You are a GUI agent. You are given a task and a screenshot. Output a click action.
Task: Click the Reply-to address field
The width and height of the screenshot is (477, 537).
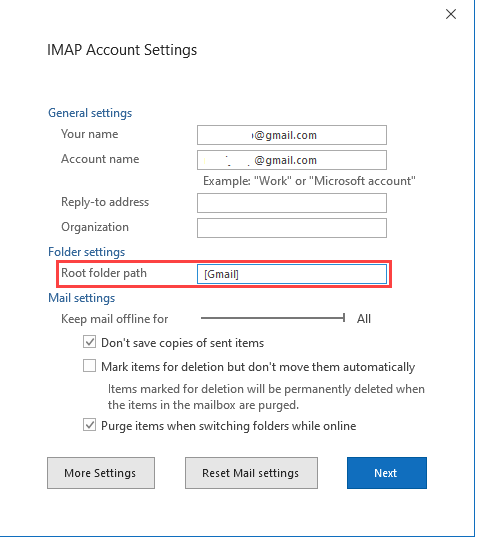[292, 203]
